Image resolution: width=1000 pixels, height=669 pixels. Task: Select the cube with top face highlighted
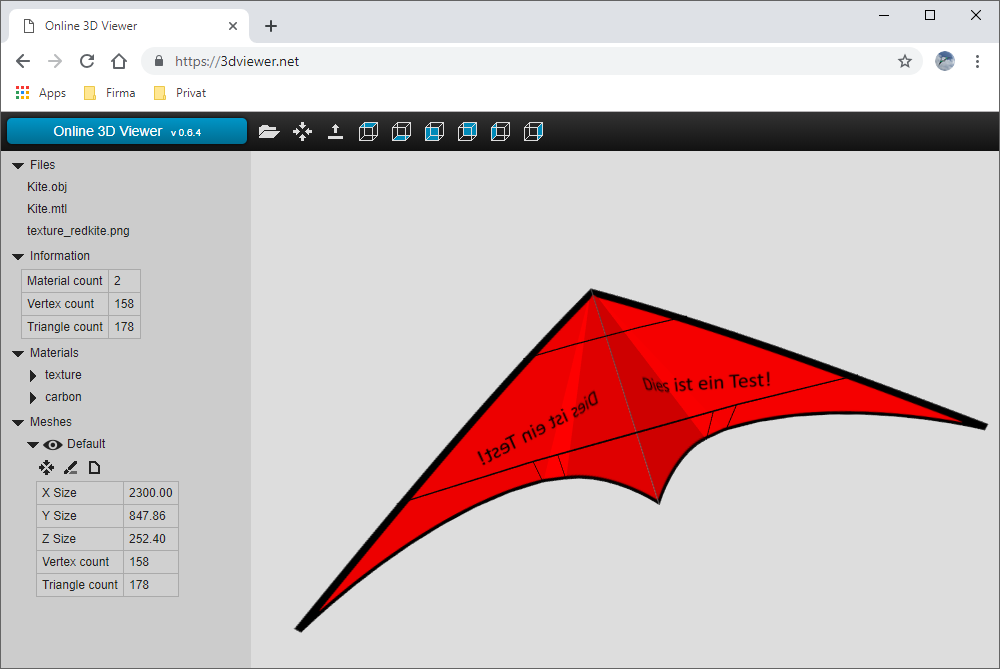(368, 131)
